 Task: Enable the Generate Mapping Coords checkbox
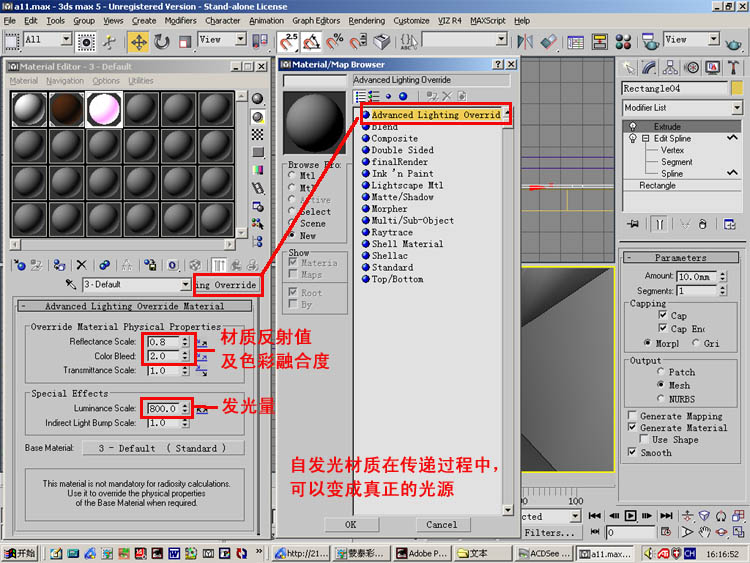pyautogui.click(x=632, y=415)
